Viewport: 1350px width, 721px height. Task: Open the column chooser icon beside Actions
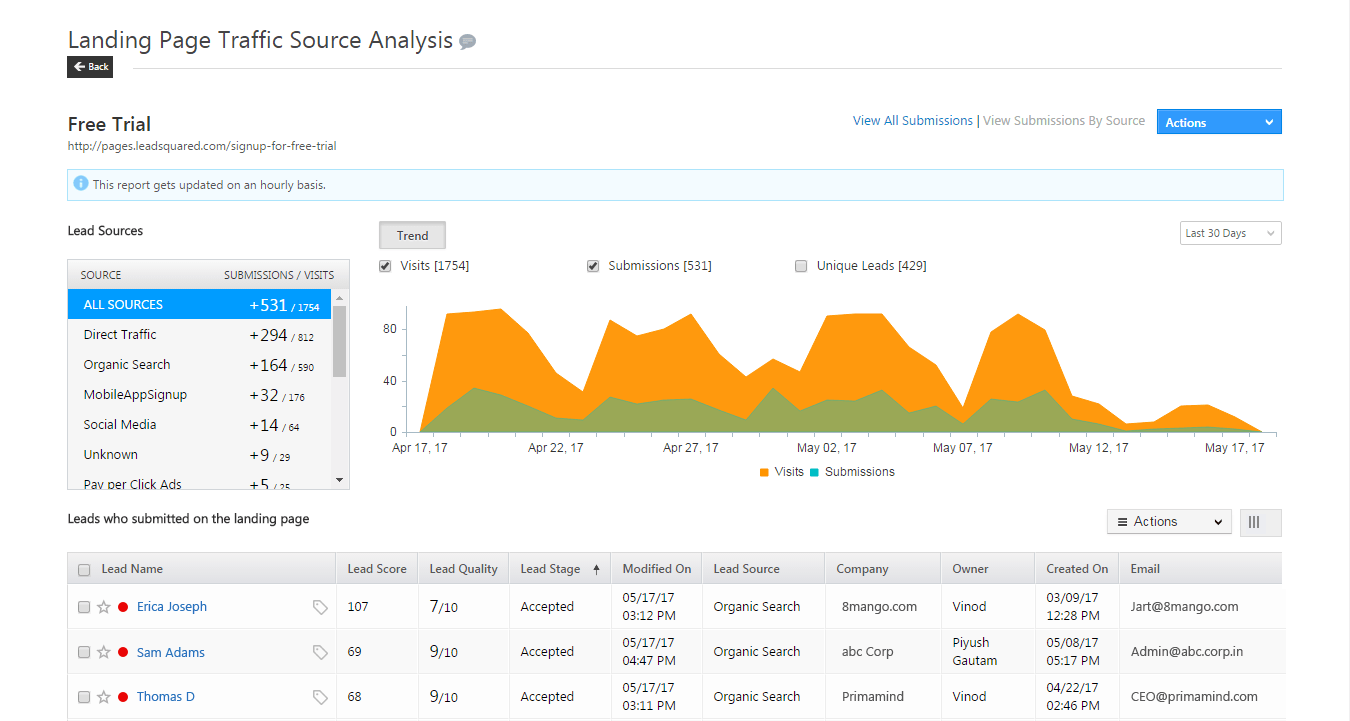pos(1260,522)
